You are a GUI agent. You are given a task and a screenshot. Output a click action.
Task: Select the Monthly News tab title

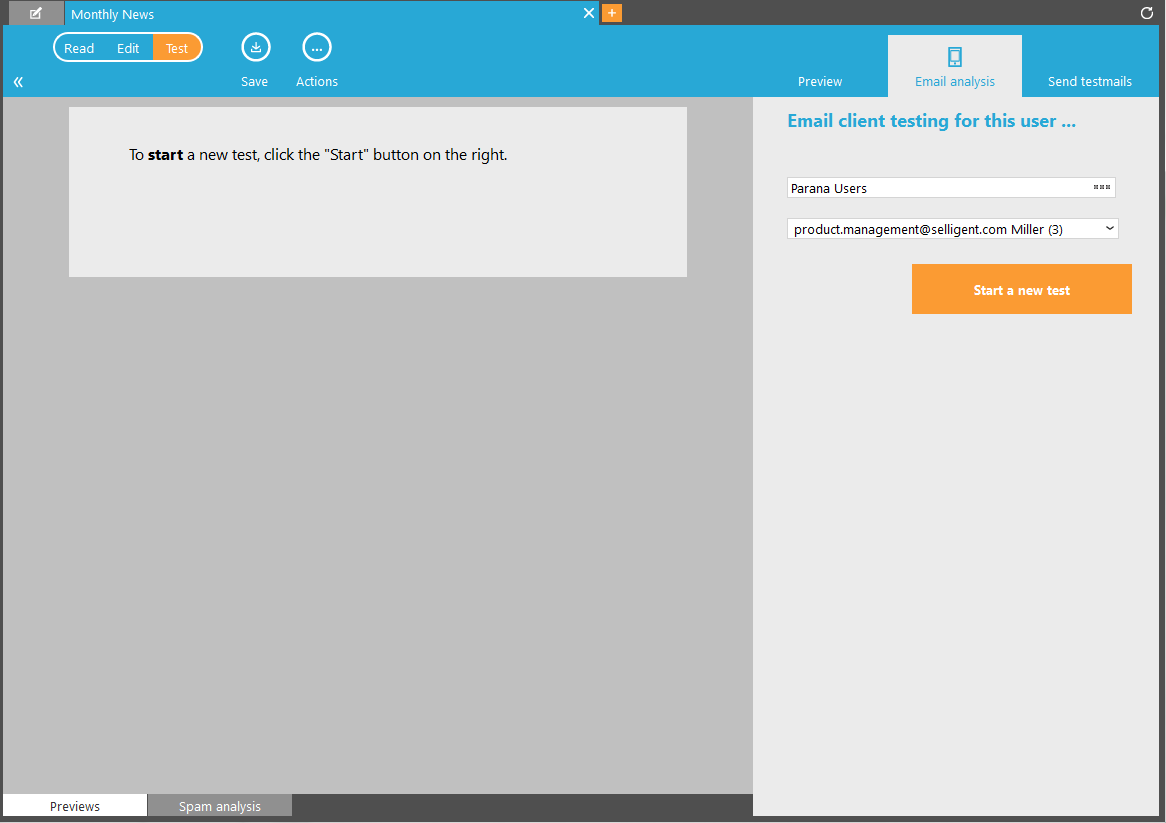(x=113, y=15)
